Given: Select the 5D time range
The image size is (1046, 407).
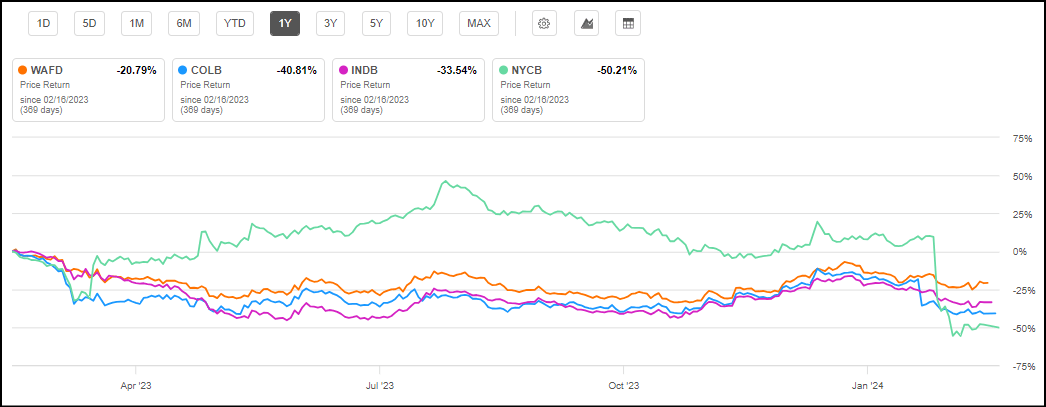Looking at the screenshot, I should pyautogui.click(x=89, y=23).
